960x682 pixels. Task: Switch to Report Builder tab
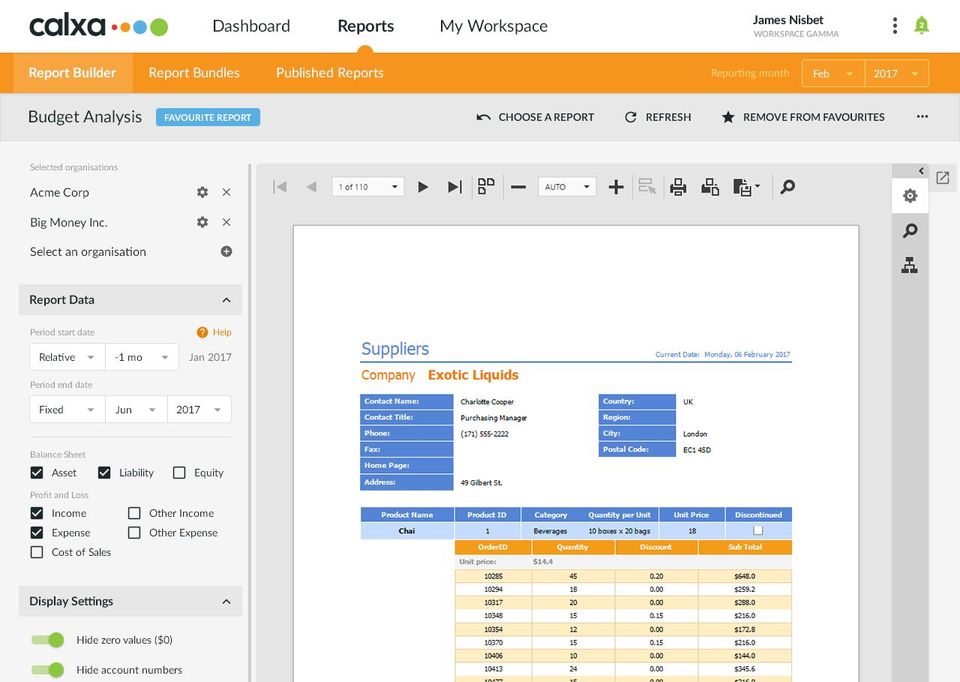72,73
